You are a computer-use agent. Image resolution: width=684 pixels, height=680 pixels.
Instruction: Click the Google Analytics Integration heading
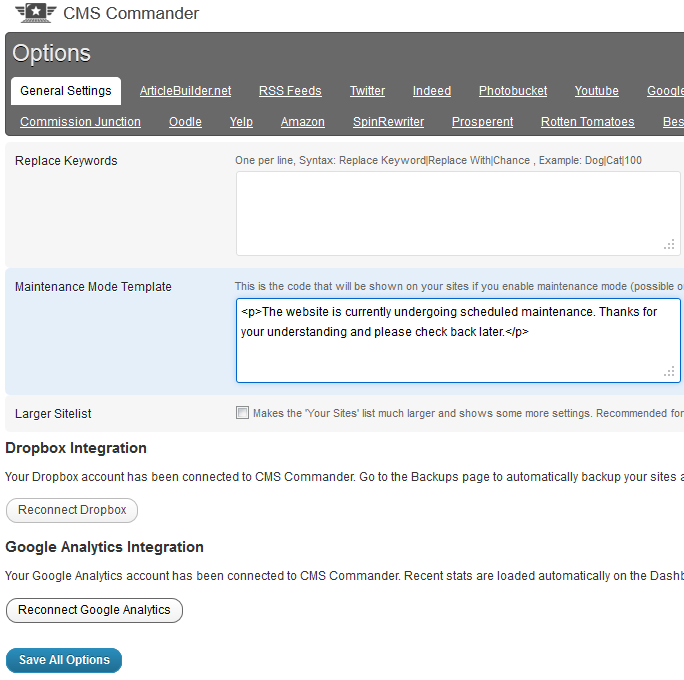(104, 547)
